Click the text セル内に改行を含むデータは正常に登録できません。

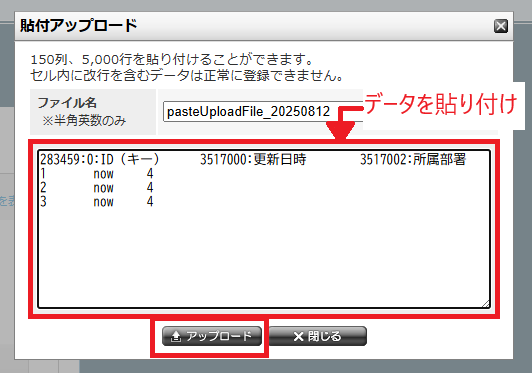tap(187, 75)
